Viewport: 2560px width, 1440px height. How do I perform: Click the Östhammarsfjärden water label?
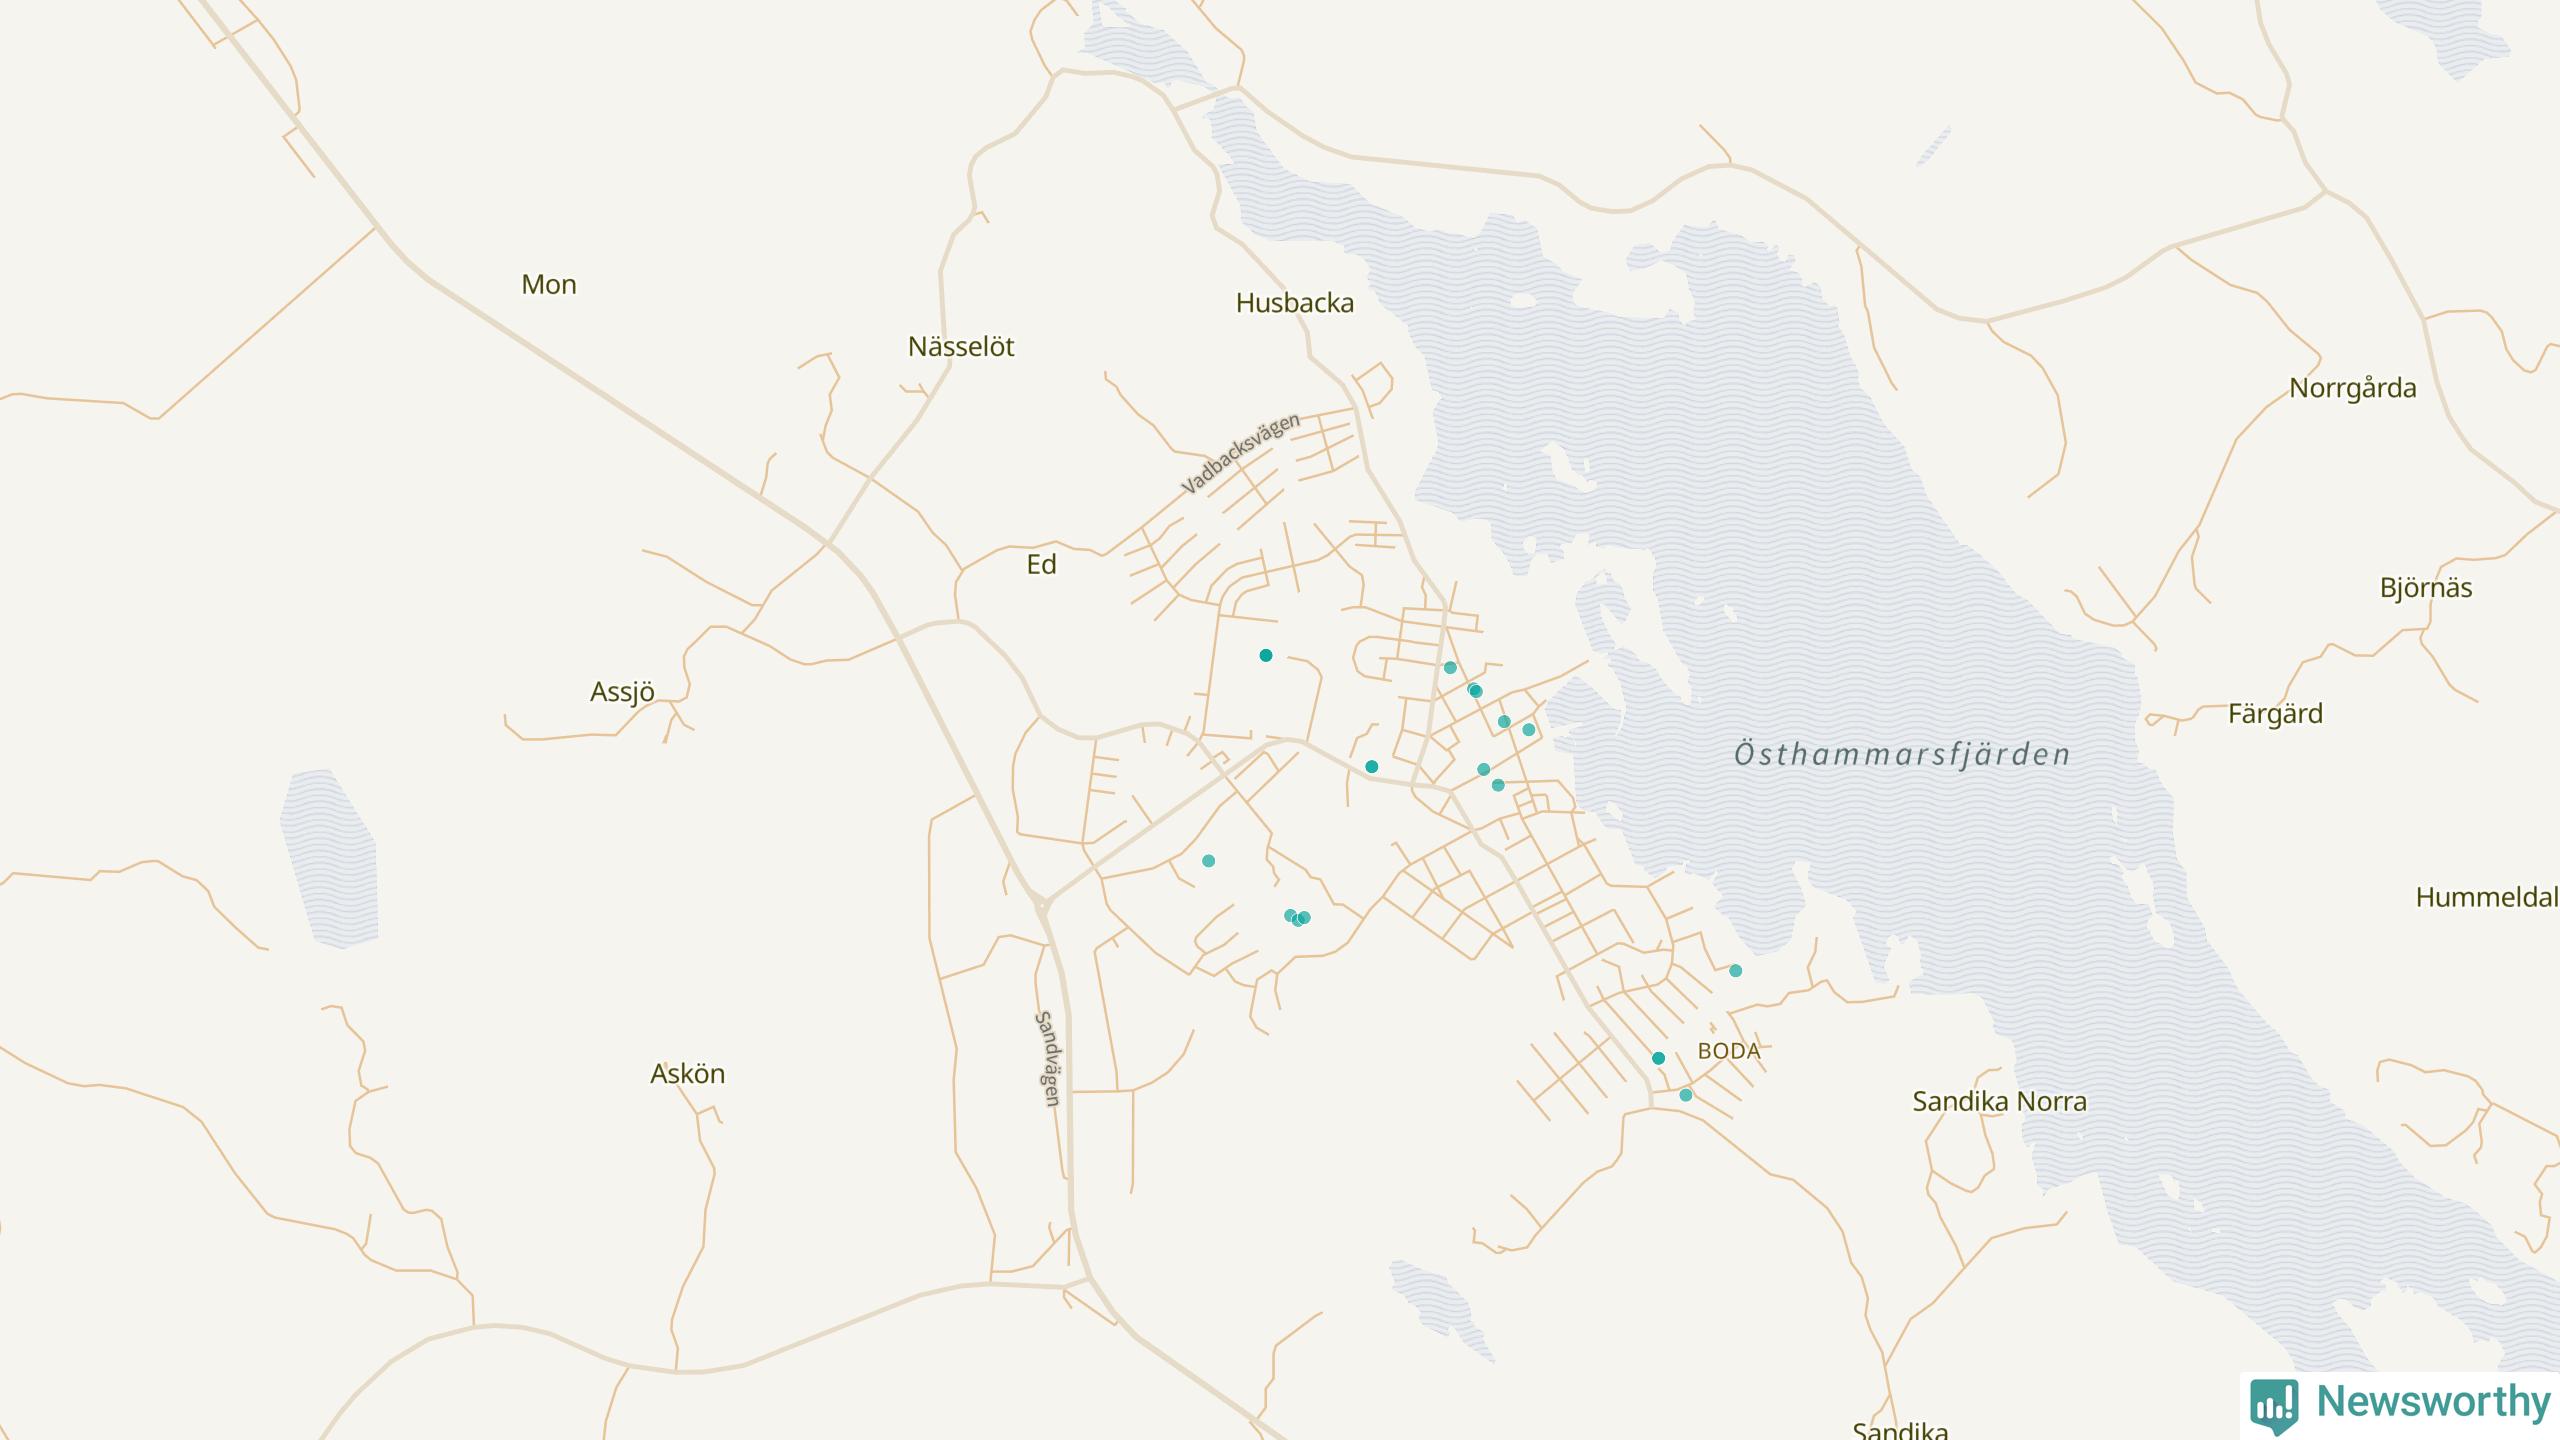pyautogui.click(x=1901, y=754)
